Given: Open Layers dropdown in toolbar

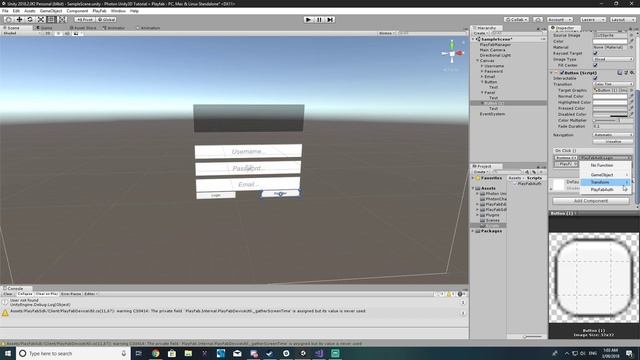Looking at the screenshot, I should (x=592, y=19).
